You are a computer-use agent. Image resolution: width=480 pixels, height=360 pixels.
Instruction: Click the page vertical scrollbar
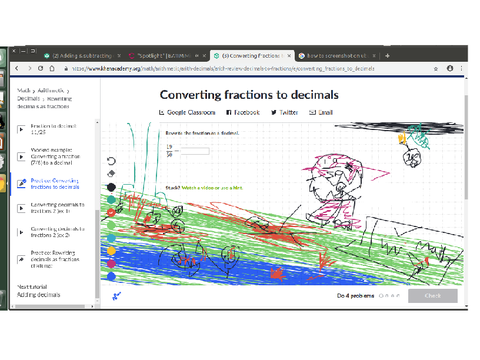point(466,147)
